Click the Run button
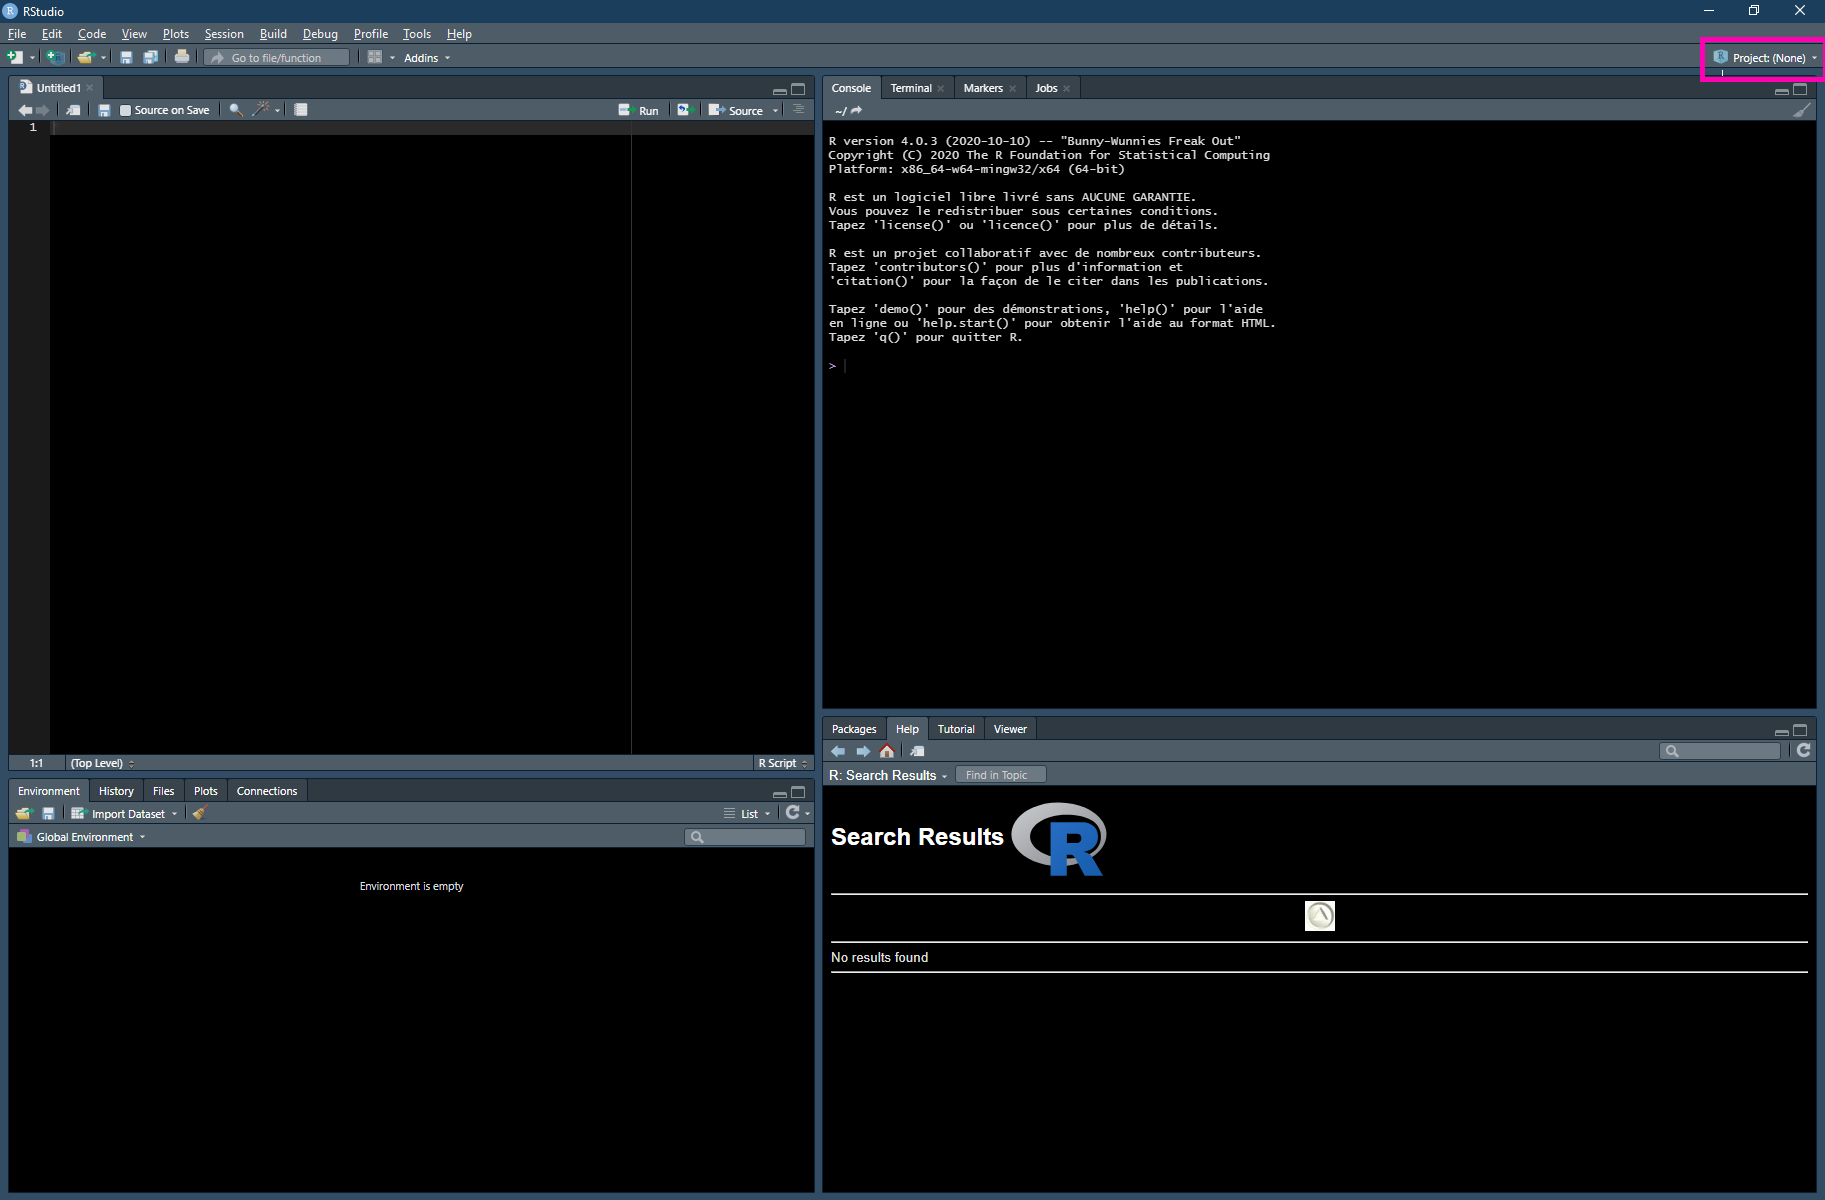 [x=639, y=110]
